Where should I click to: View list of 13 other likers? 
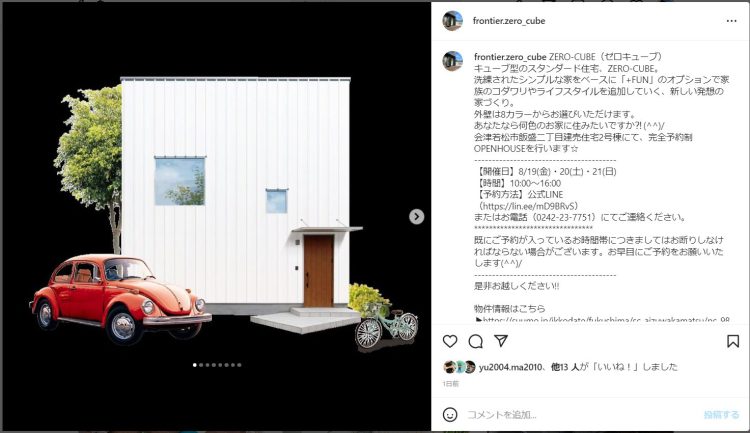(564, 367)
